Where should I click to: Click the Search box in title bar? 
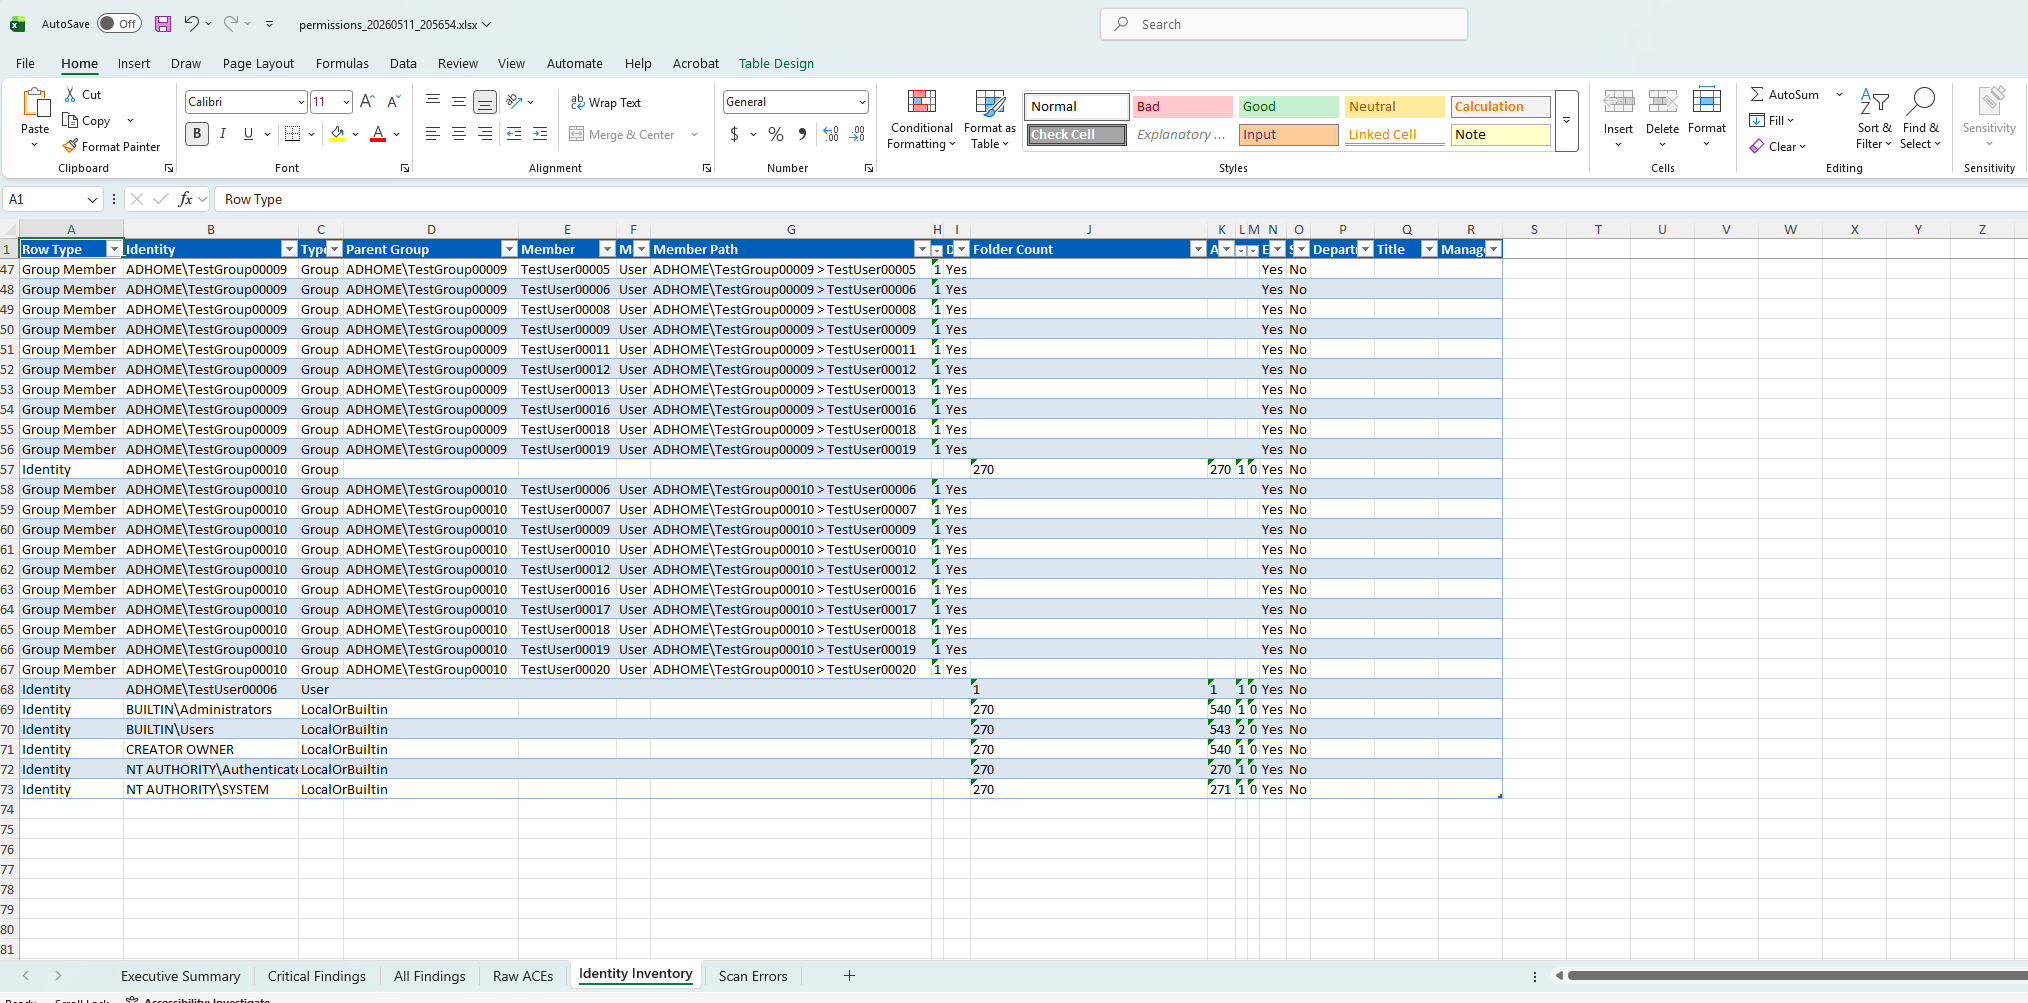pos(1284,24)
